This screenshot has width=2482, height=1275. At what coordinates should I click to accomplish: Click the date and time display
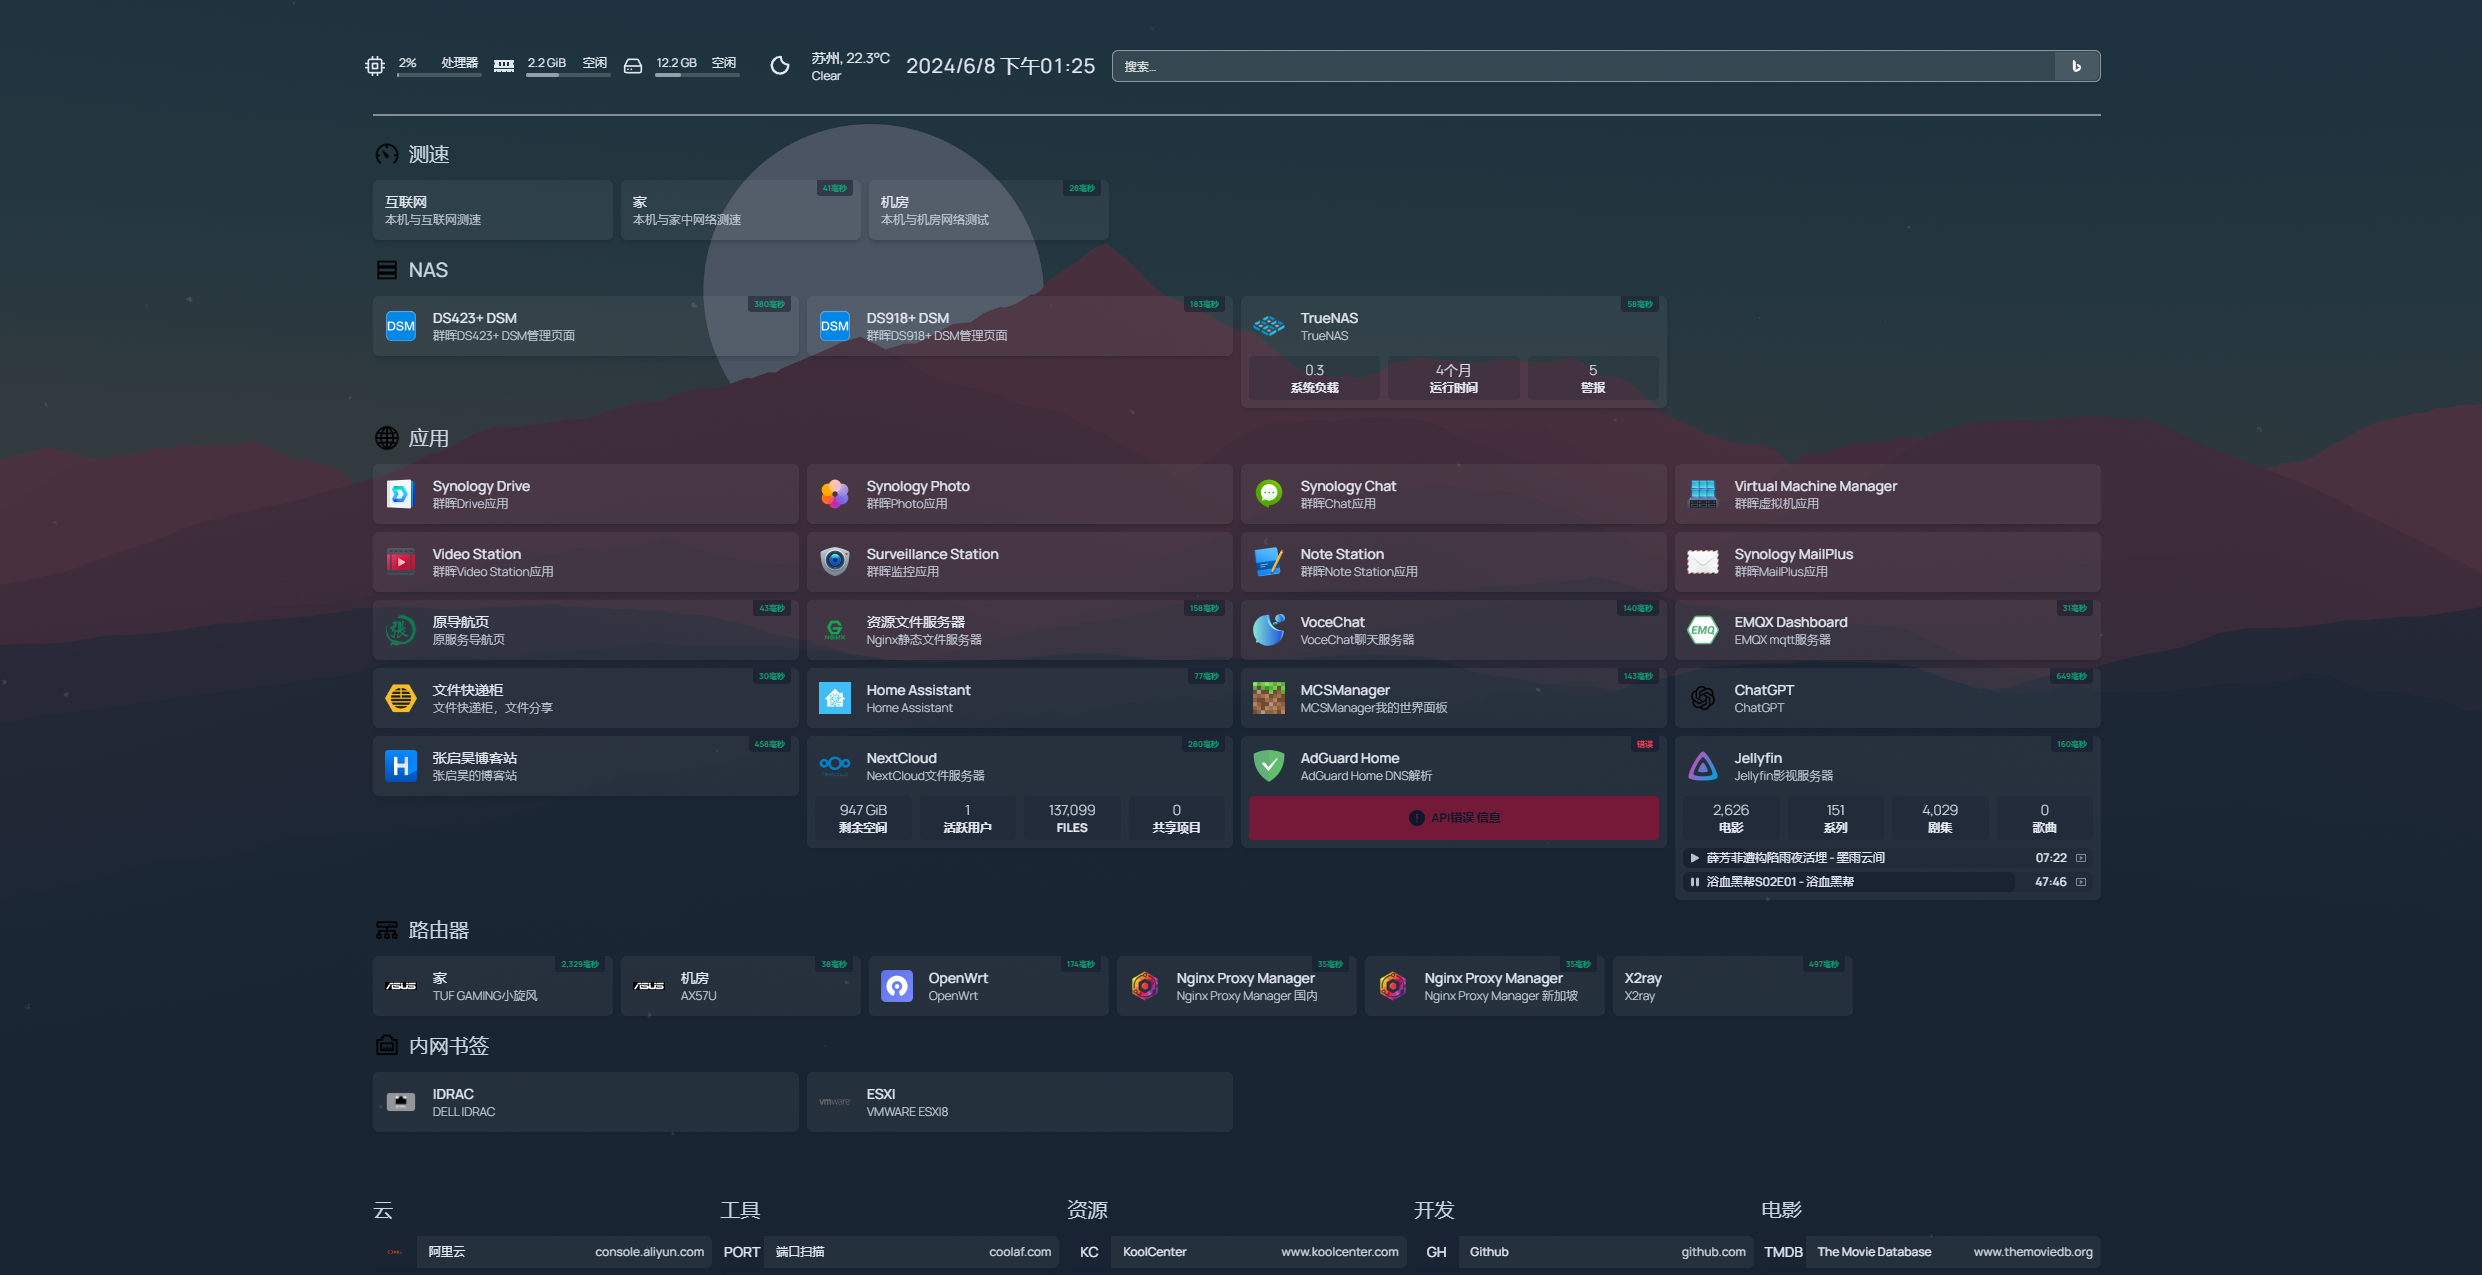[x=1000, y=66]
